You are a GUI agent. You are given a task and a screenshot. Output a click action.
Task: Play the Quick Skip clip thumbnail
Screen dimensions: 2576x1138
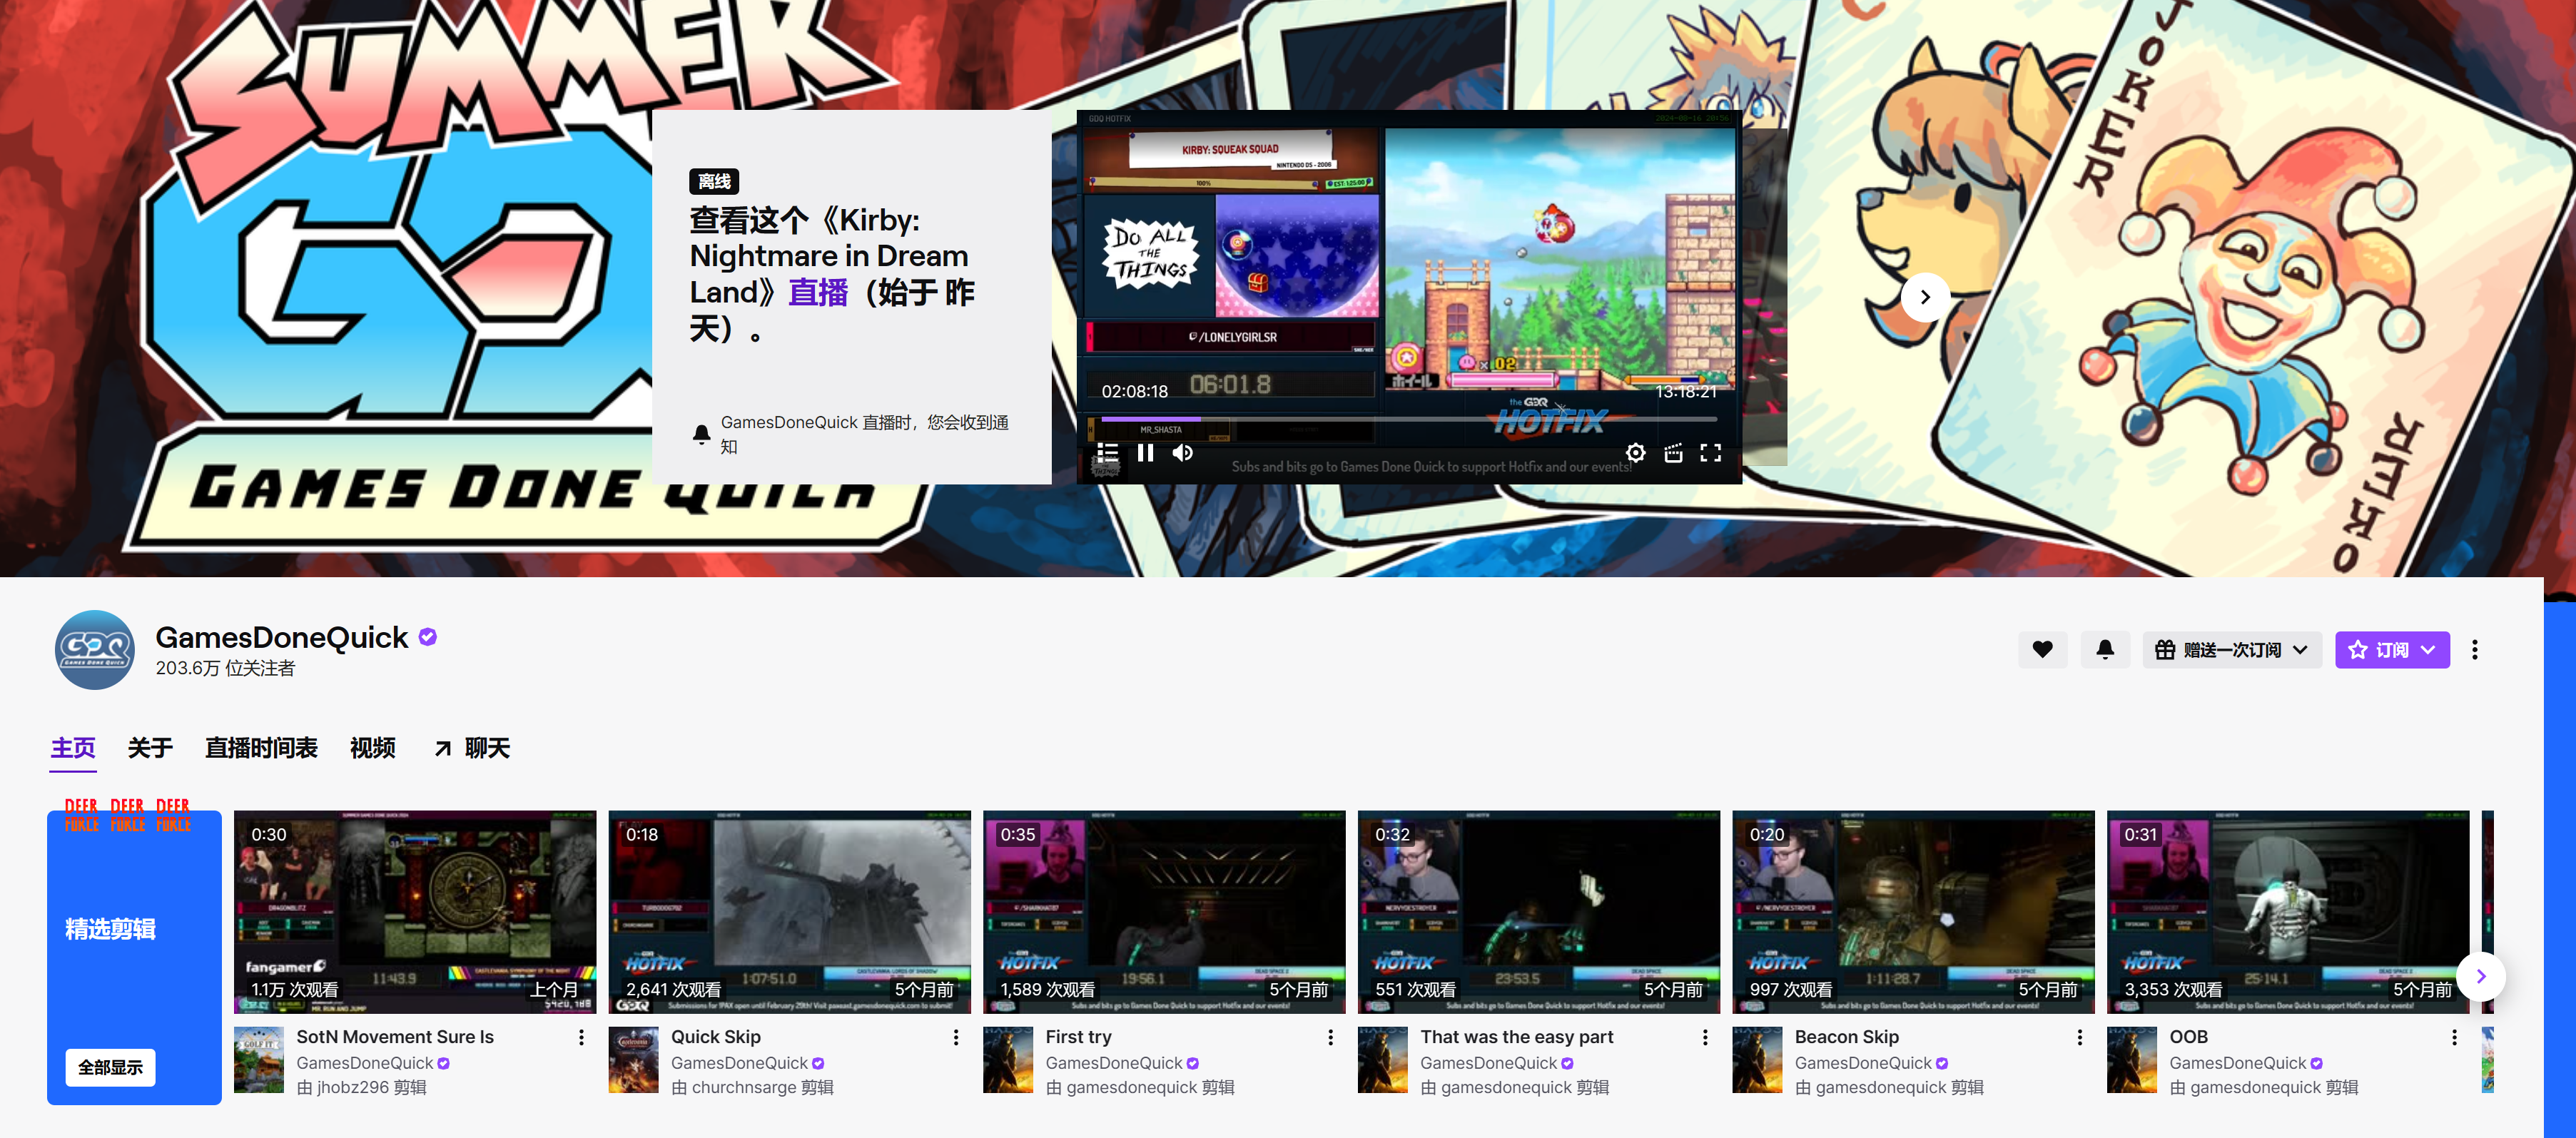coord(790,912)
